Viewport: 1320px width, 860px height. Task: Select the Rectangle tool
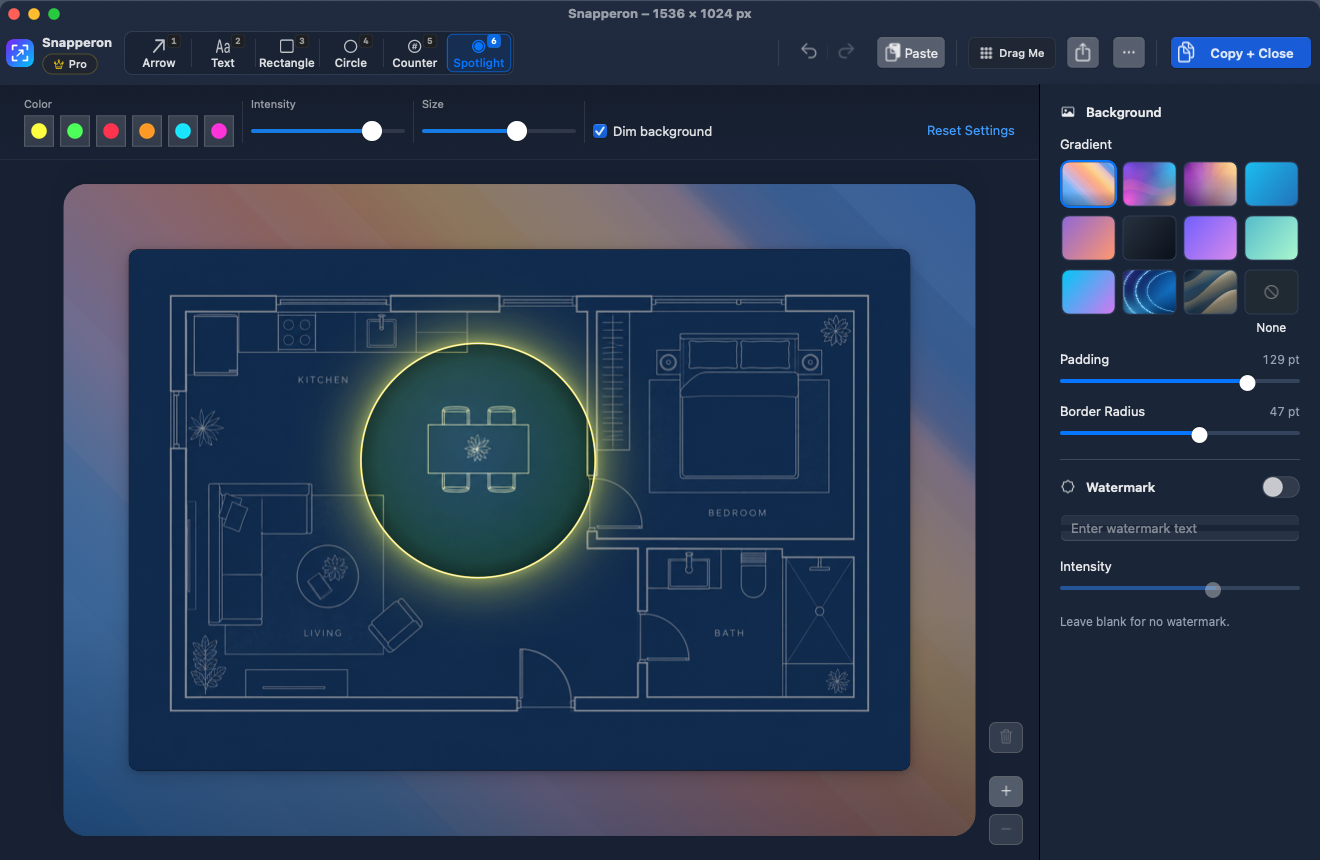[287, 53]
